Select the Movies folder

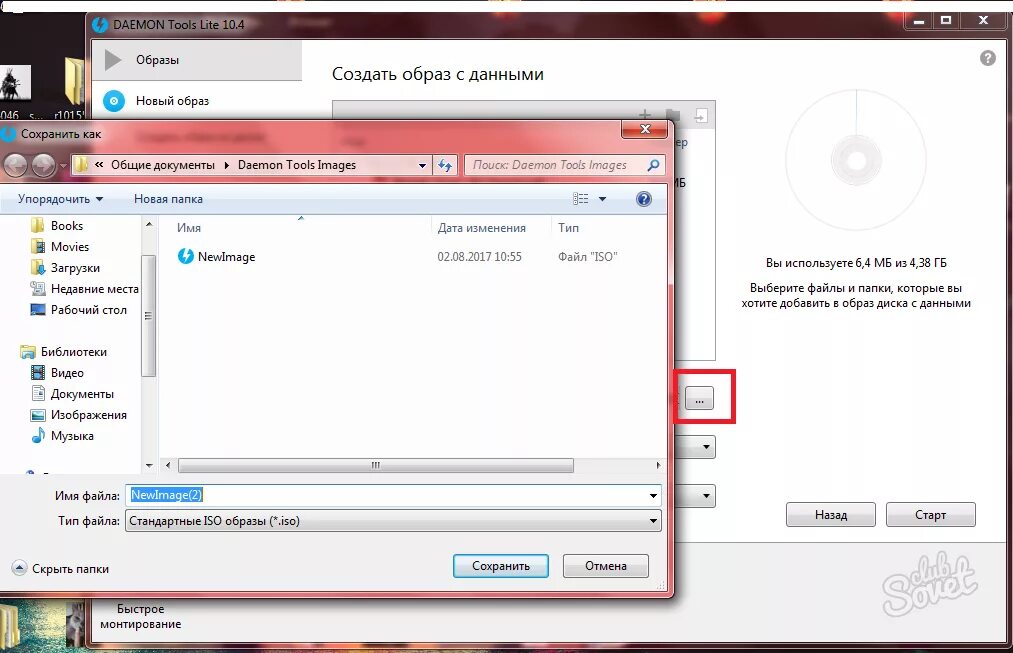pyautogui.click(x=59, y=247)
